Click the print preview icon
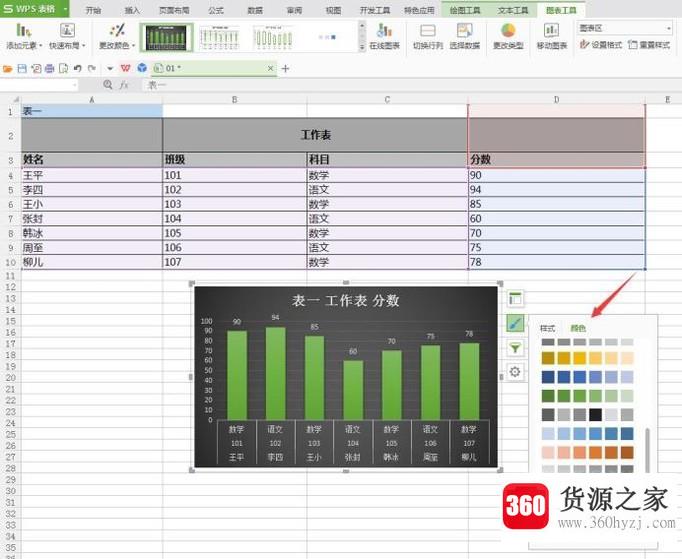This screenshot has width=682, height=559. (64, 69)
